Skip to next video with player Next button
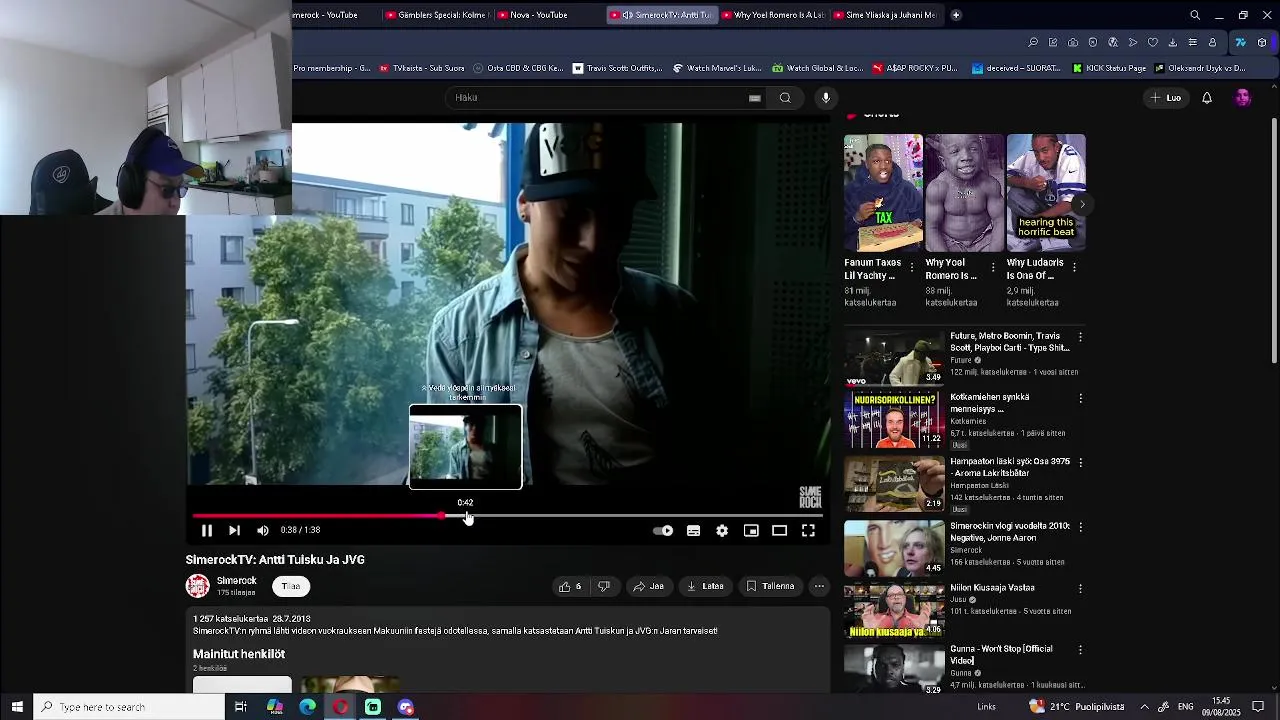1280x720 pixels. 234,530
